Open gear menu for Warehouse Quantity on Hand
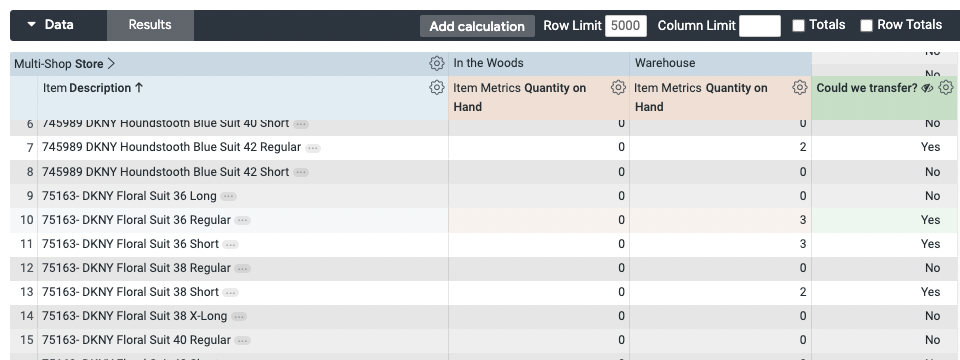The image size is (960, 360). point(800,88)
